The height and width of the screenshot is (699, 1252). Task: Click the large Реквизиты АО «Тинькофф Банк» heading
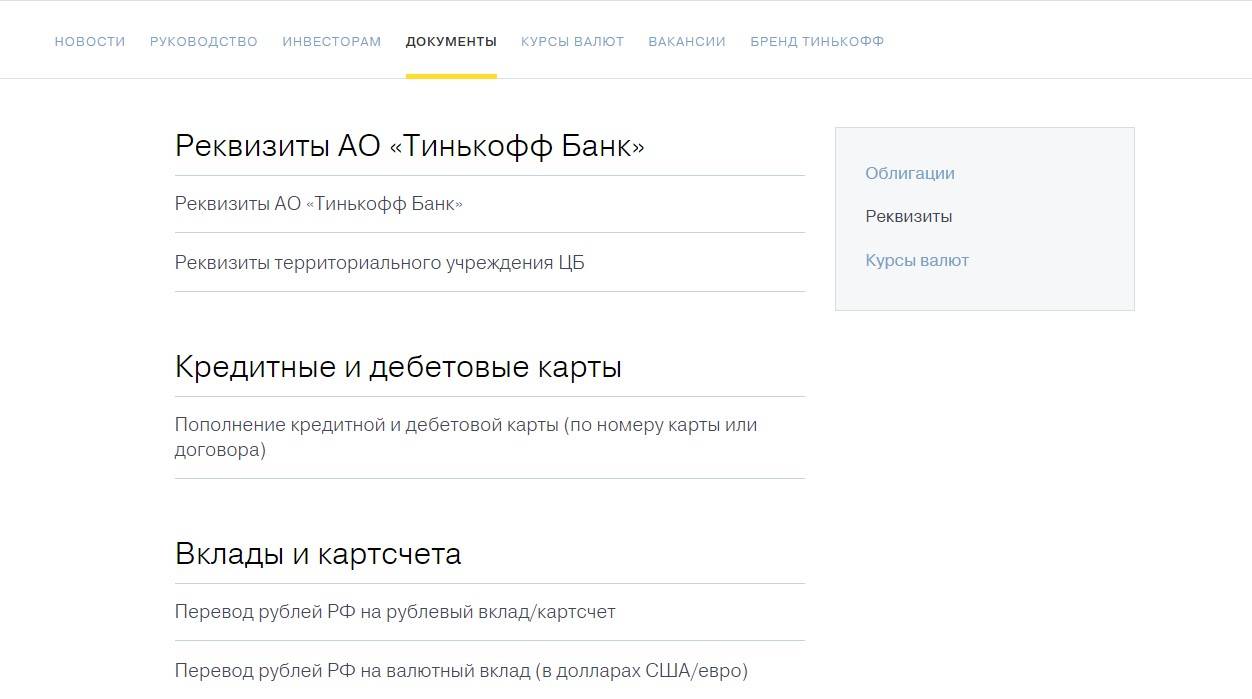coord(410,146)
